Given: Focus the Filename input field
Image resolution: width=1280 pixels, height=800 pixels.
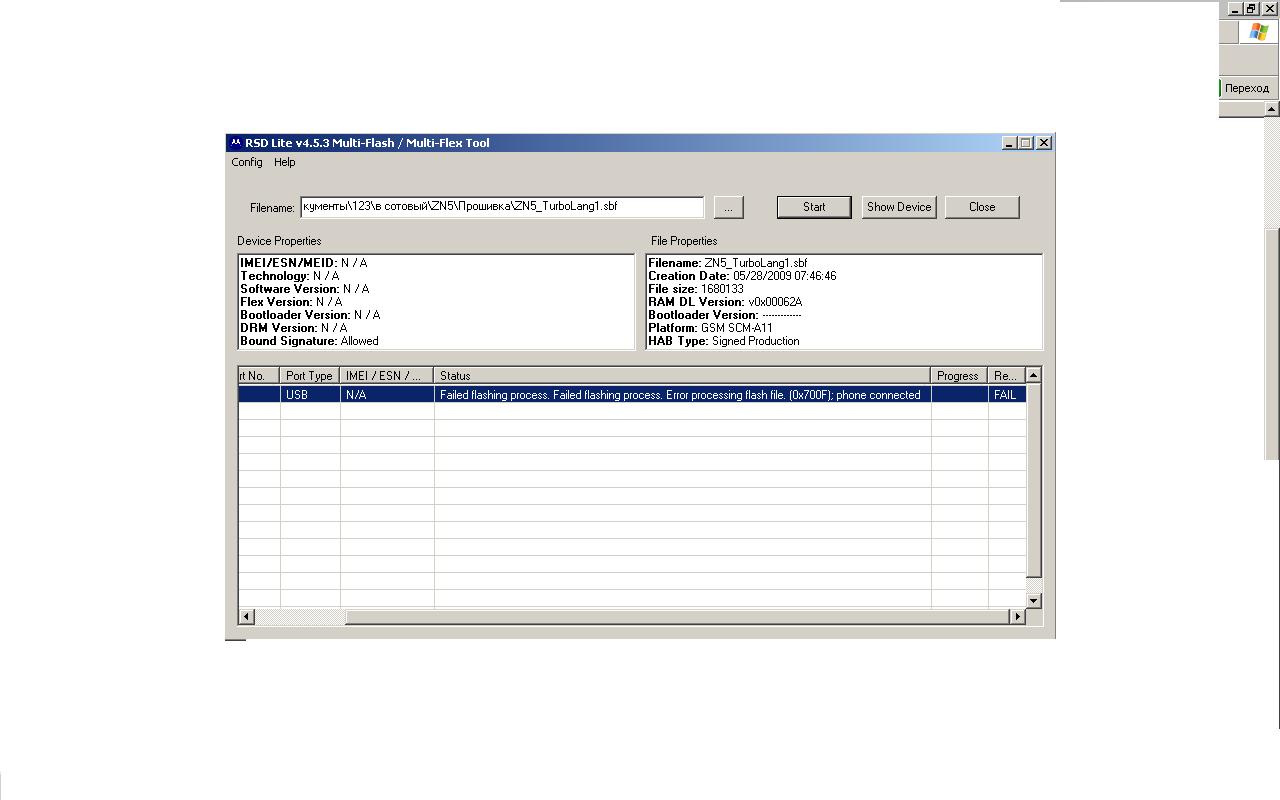Looking at the screenshot, I should coord(502,207).
